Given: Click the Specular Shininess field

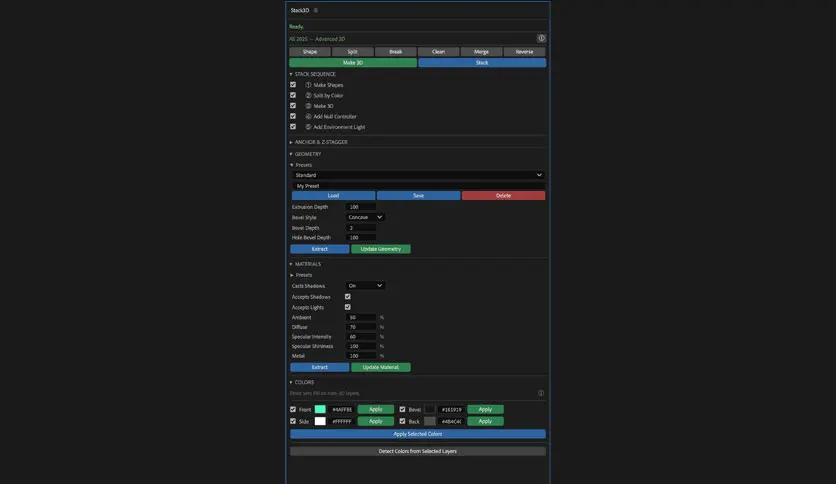Looking at the screenshot, I should [x=361, y=346].
